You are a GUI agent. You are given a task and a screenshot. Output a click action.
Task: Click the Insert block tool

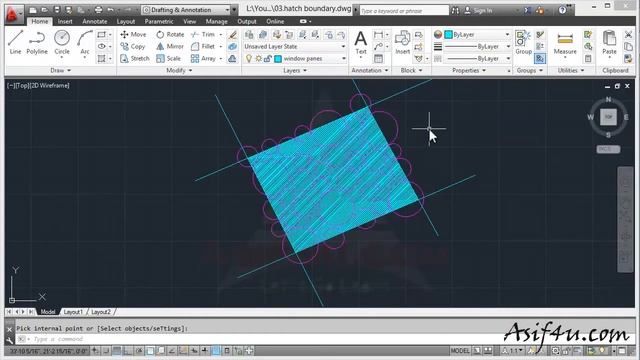tap(402, 42)
